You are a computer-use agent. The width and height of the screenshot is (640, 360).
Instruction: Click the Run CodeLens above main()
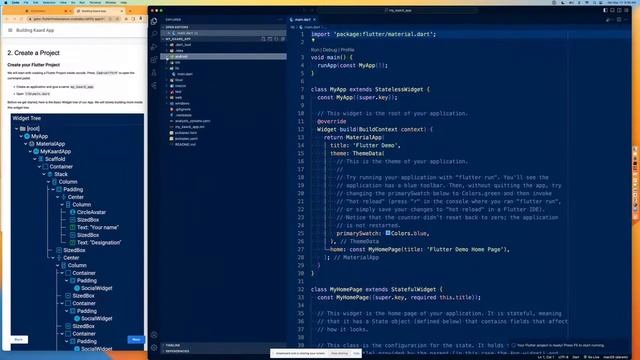(315, 50)
